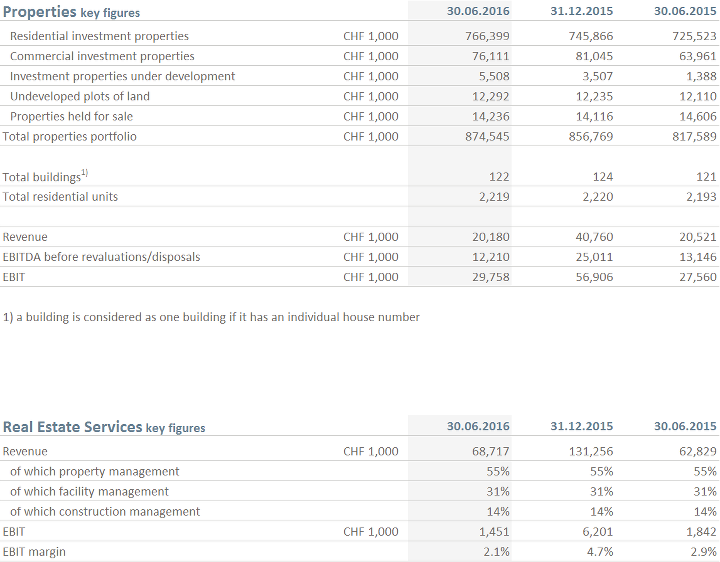
Task: Click the 874,545 total portfolio value
Action: click(x=488, y=136)
